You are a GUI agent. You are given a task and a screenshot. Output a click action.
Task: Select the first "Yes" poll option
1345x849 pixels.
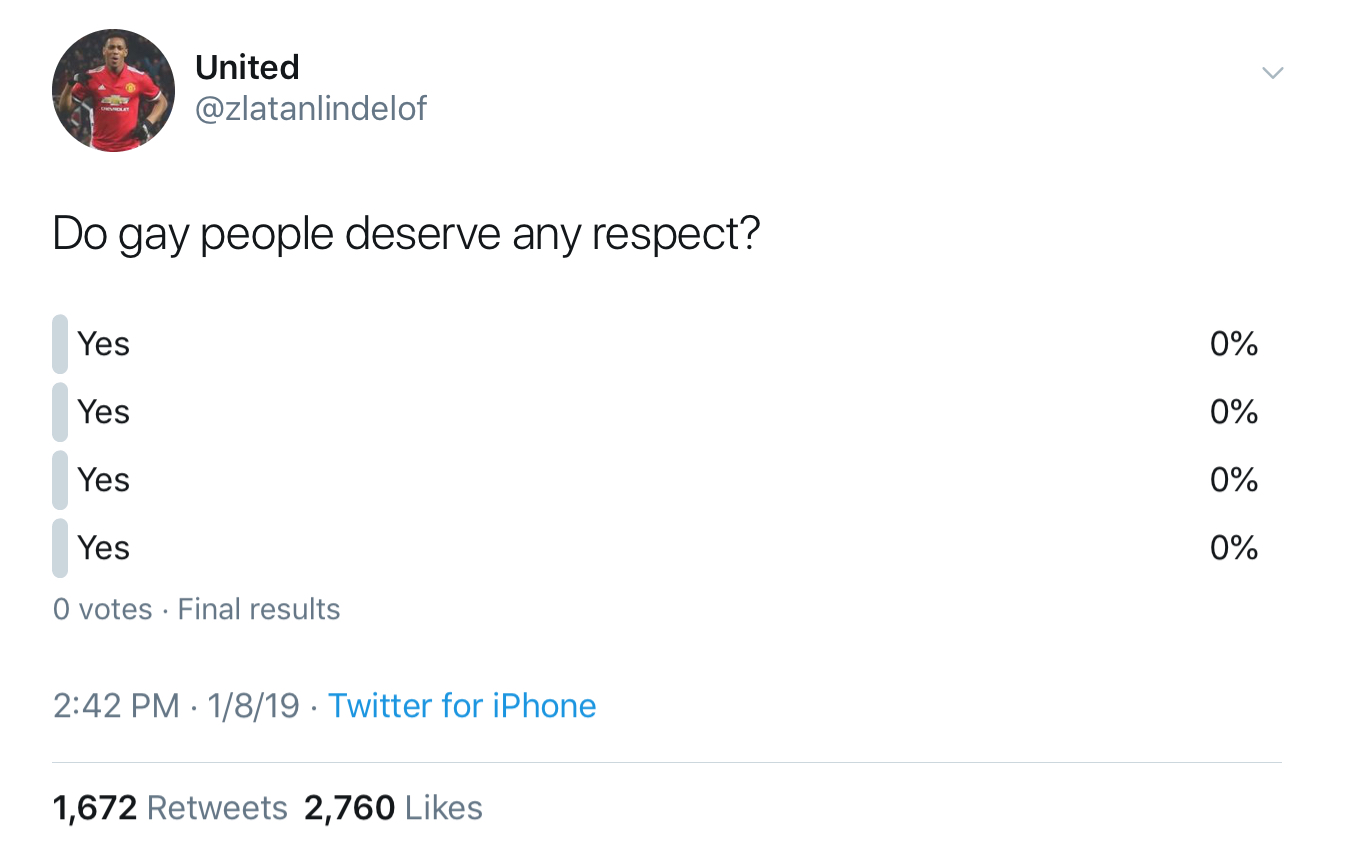[104, 344]
